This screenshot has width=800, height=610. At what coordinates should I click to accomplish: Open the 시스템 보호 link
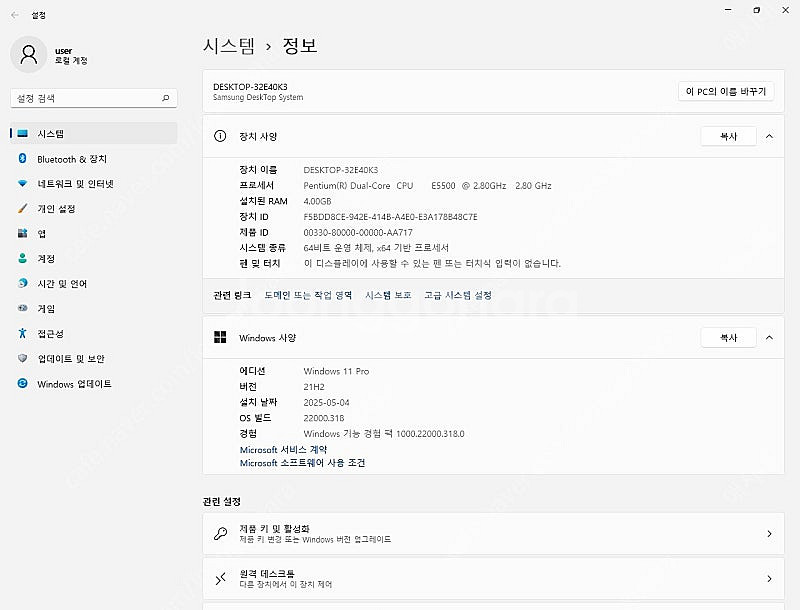[x=388, y=295]
